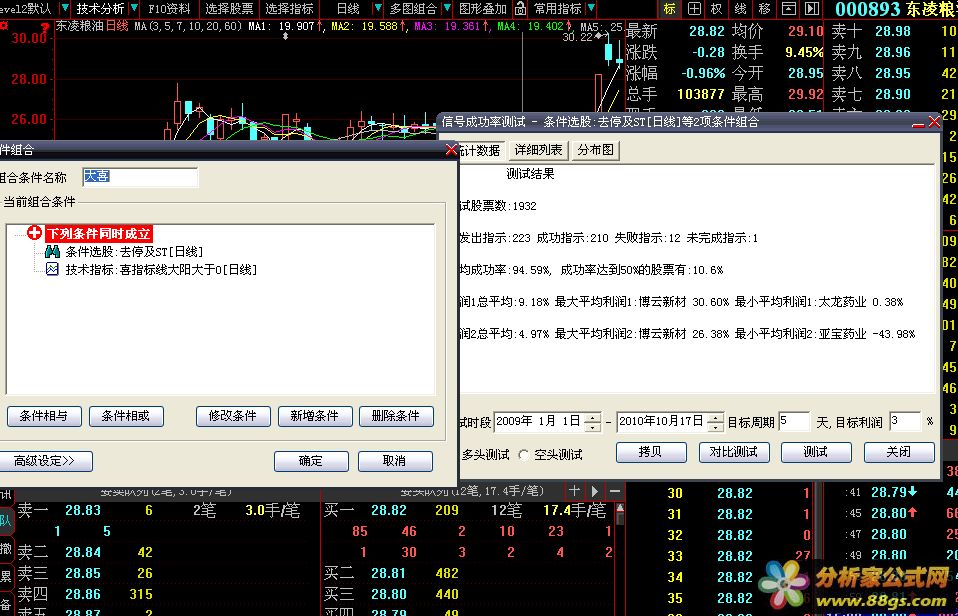Open the dropdown arrow after 技术分析
The image size is (958, 616).
coord(134,9)
